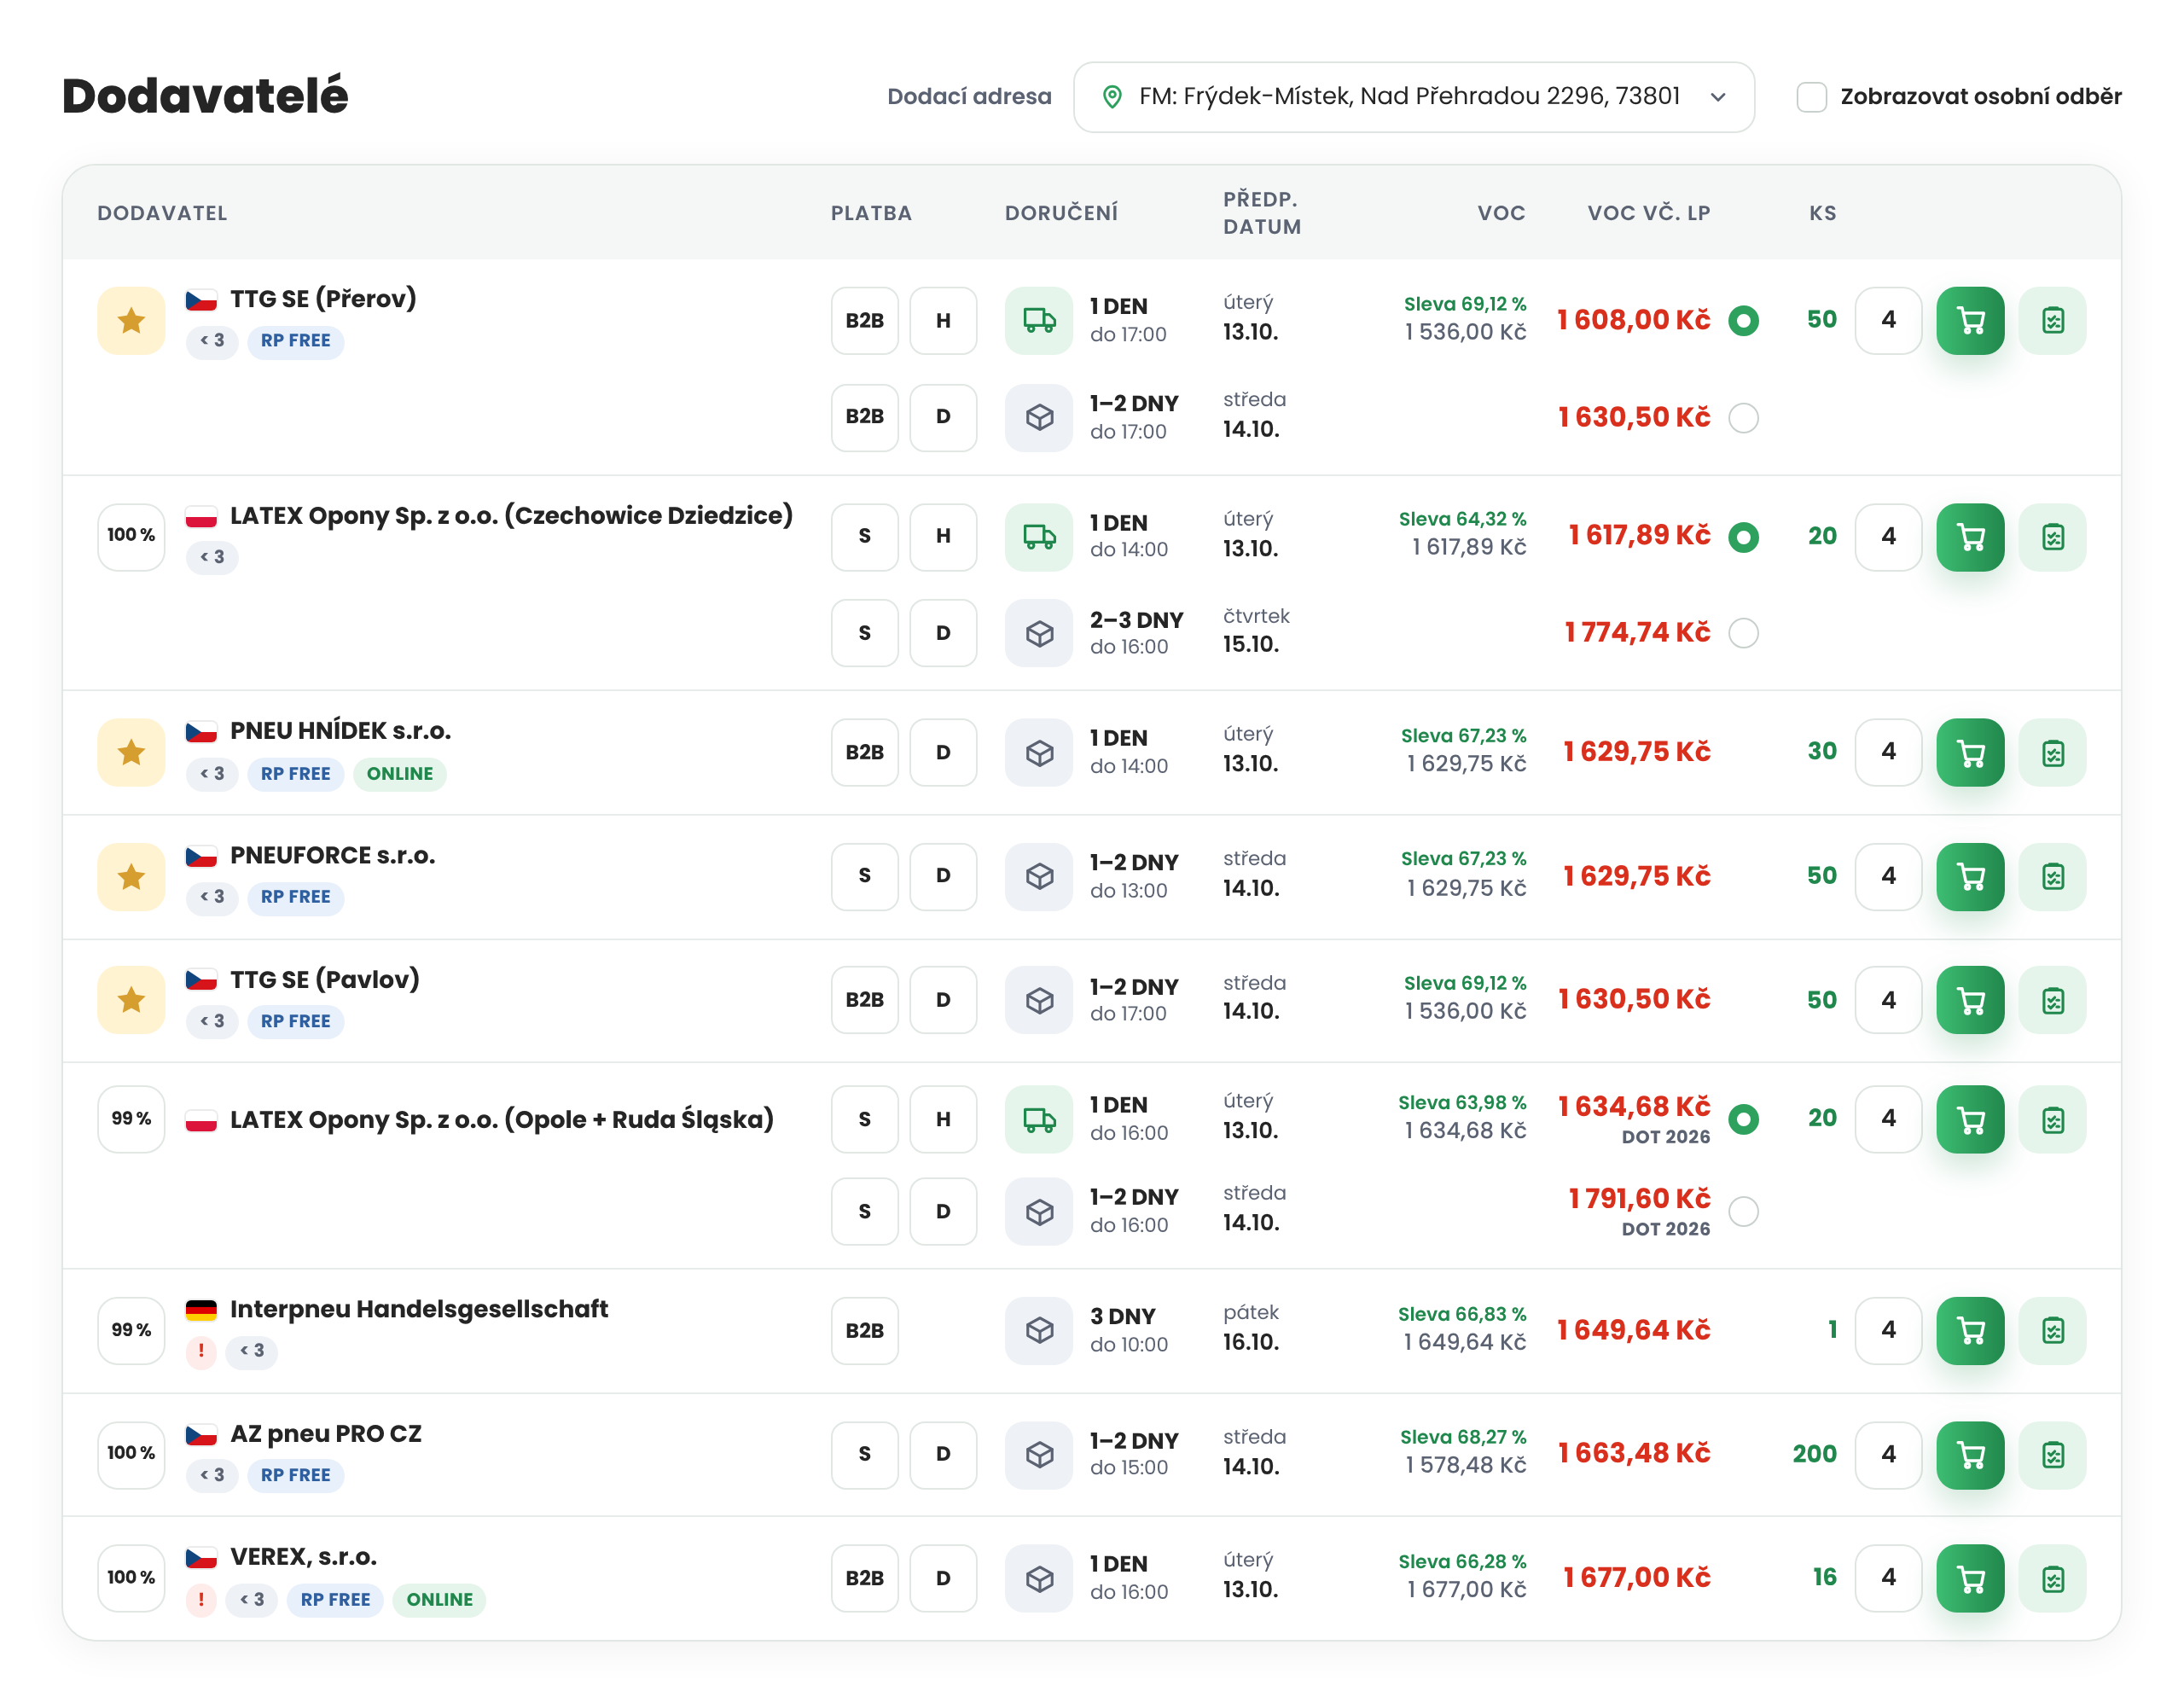Screen dimensions: 2184x1703
Task: Click truck delivery icon for LATEX Czechowice
Action: (1039, 537)
